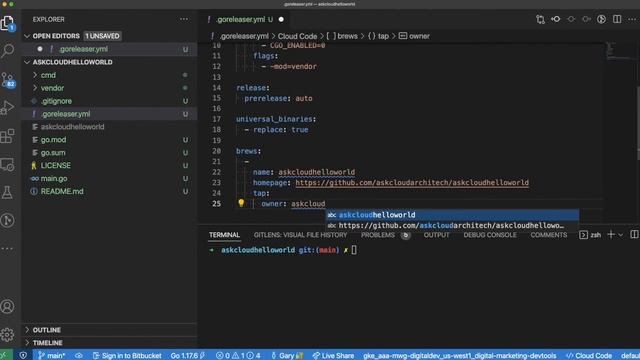
Task: Click Cloud Code in status bar
Action: 589,356
